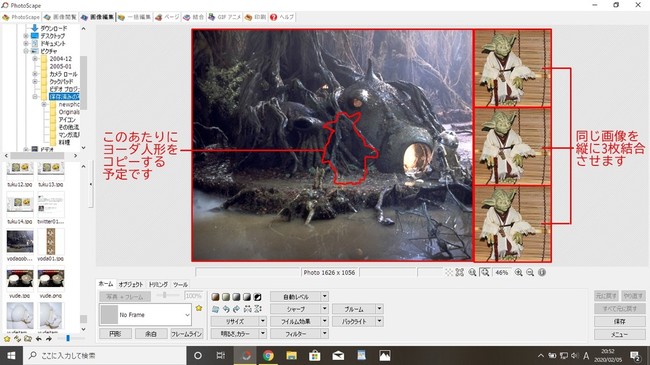The height and width of the screenshot is (365, 650).
Task: Click the yellow star favorite frame icon
Action: pyautogui.click(x=199, y=308)
